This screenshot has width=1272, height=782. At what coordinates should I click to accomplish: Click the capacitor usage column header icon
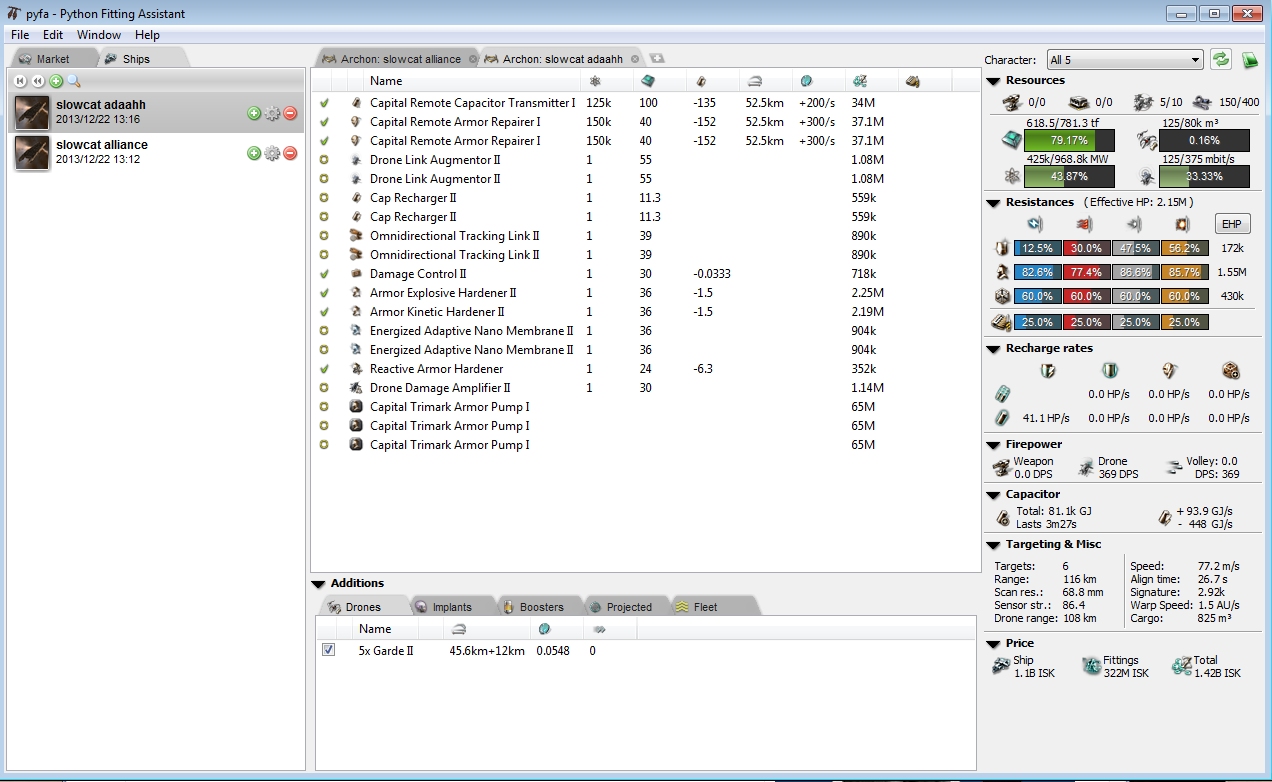(x=702, y=81)
